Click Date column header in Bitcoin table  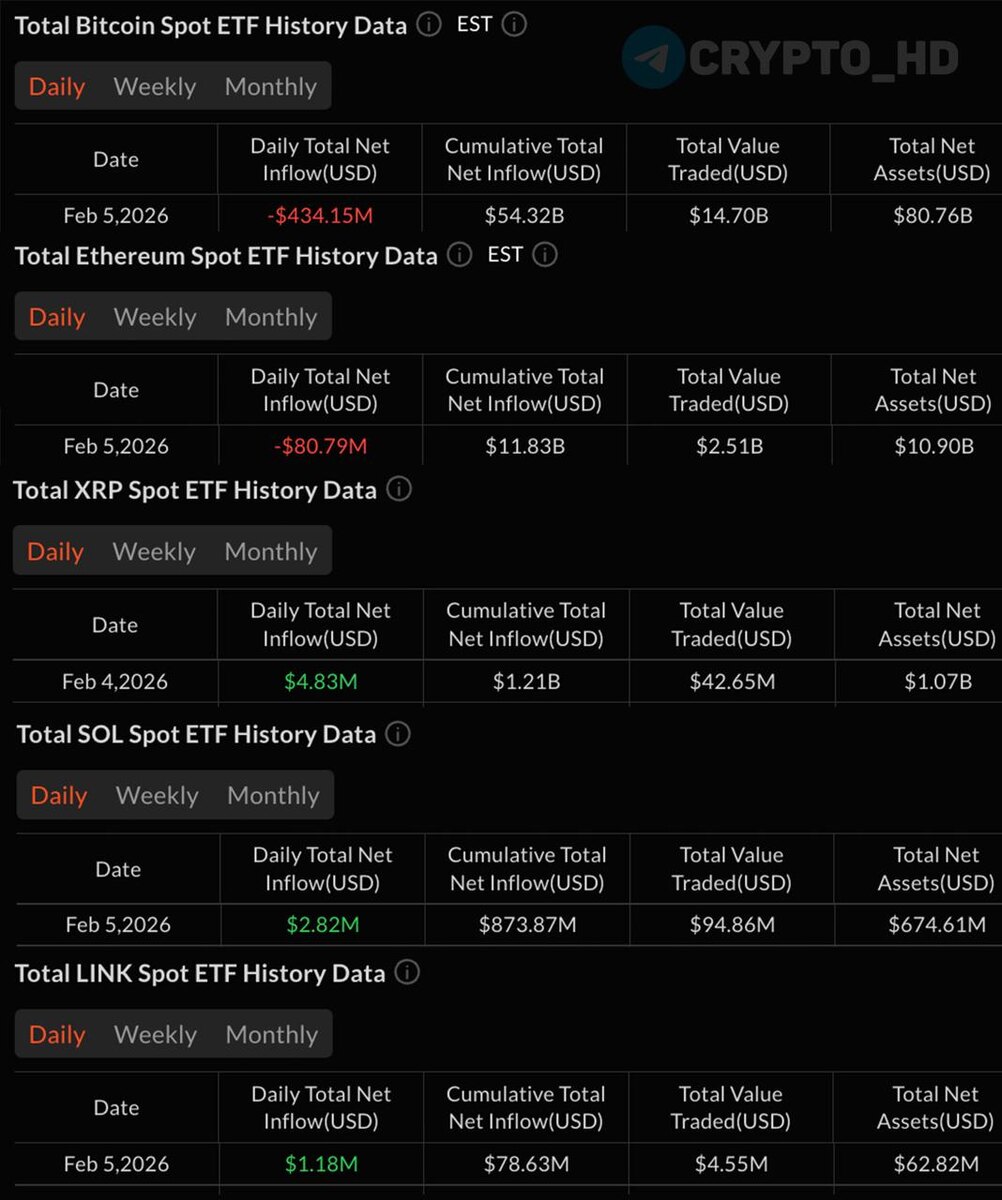[116, 160]
